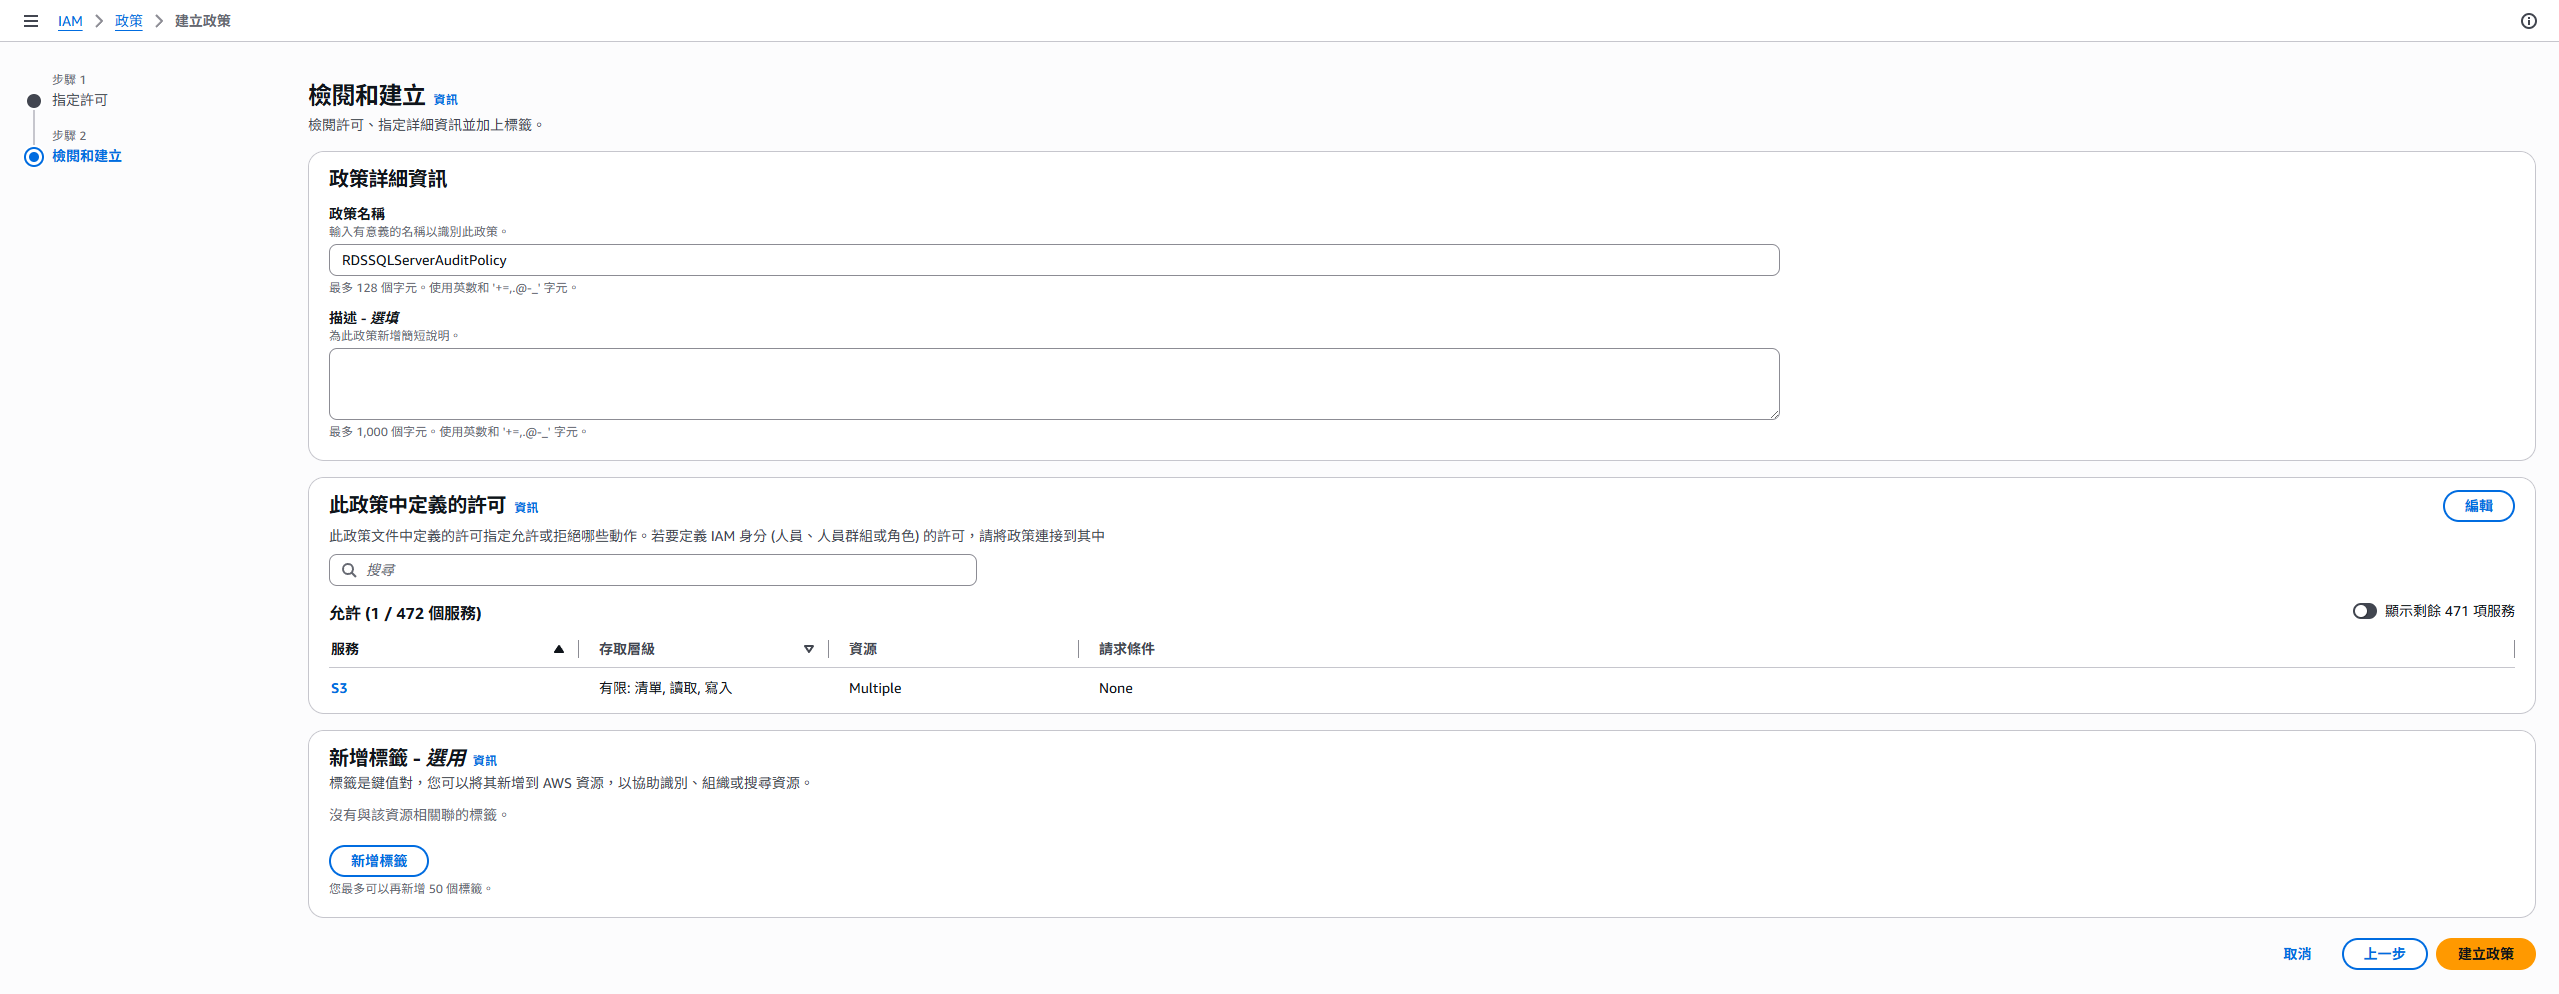Screen dimensions: 2559x994
Task: Focus the 政策名稱 input field
Action: point(1054,260)
